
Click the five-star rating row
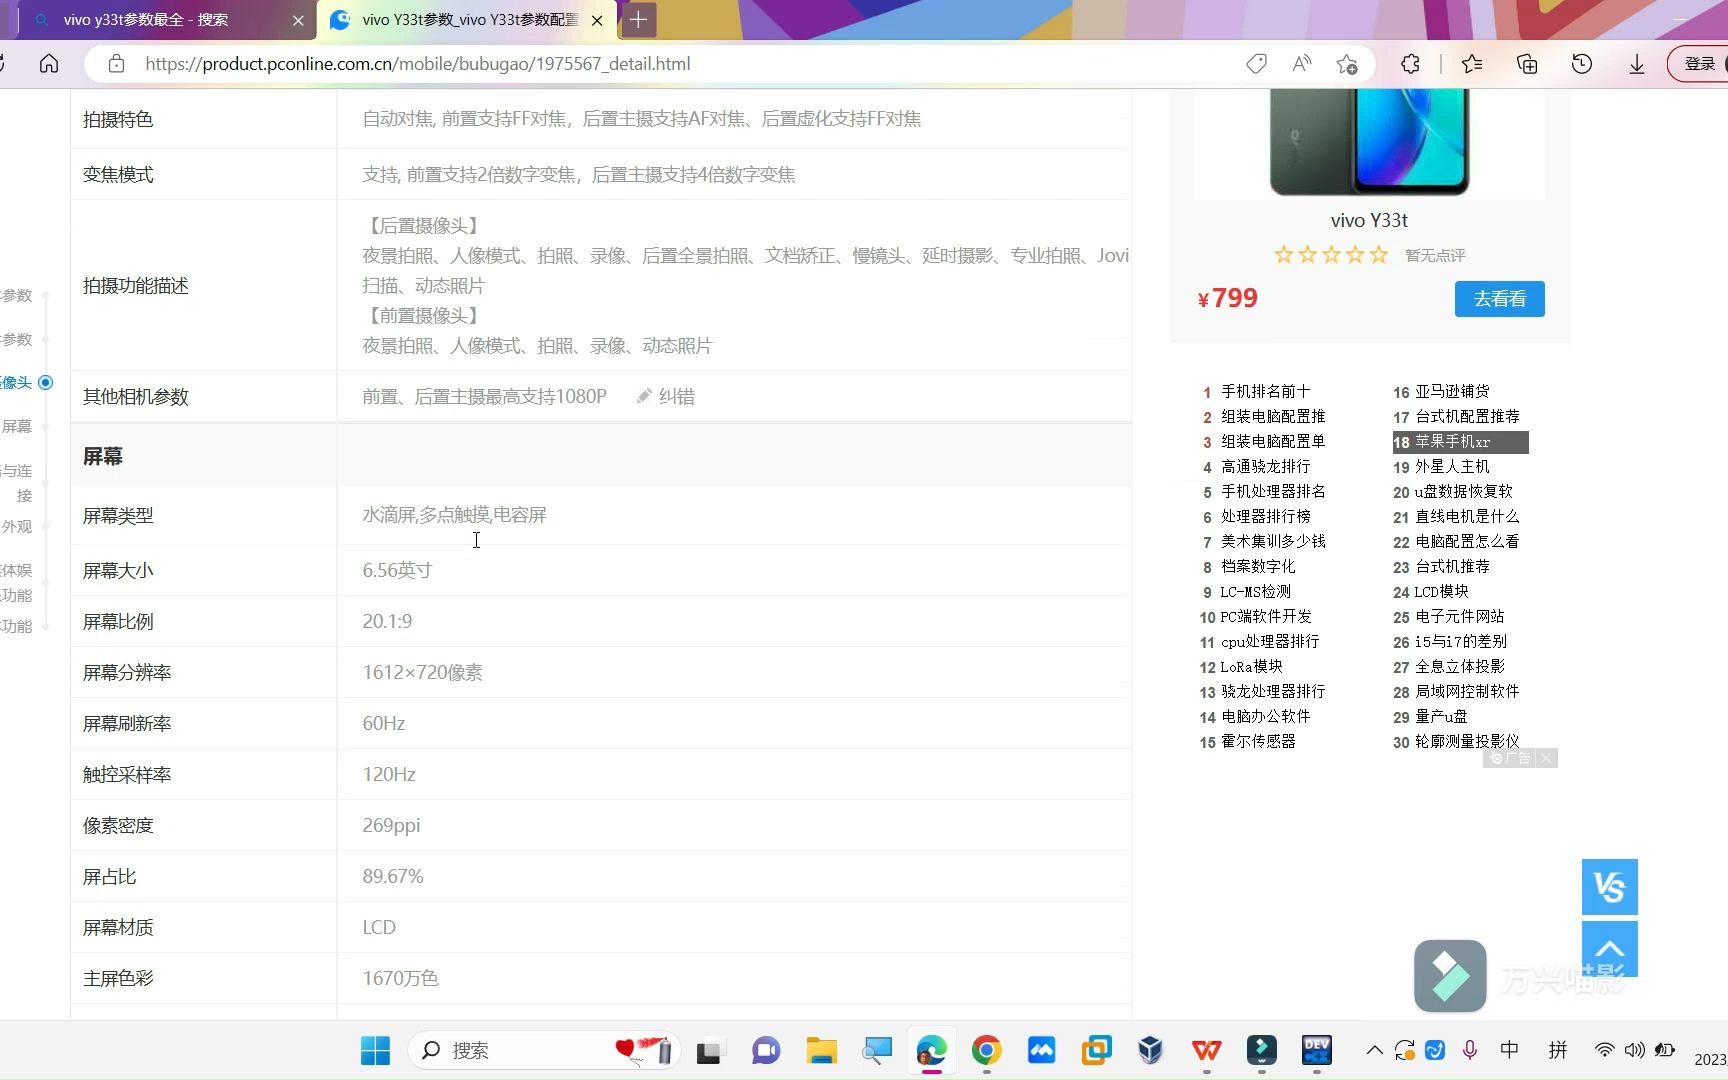coord(1331,255)
